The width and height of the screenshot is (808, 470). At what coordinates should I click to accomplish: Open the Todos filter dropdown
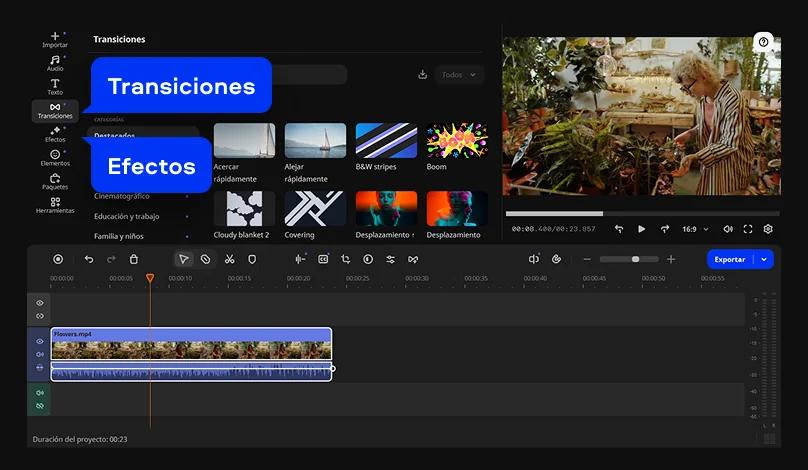pyautogui.click(x=459, y=75)
